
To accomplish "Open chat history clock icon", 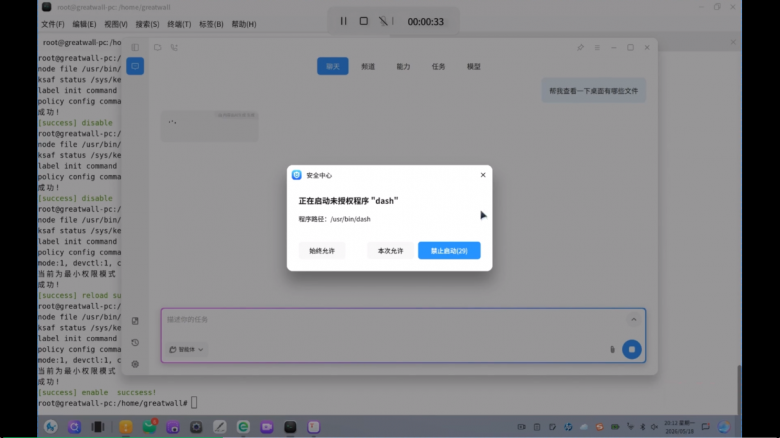I will (x=135, y=342).
